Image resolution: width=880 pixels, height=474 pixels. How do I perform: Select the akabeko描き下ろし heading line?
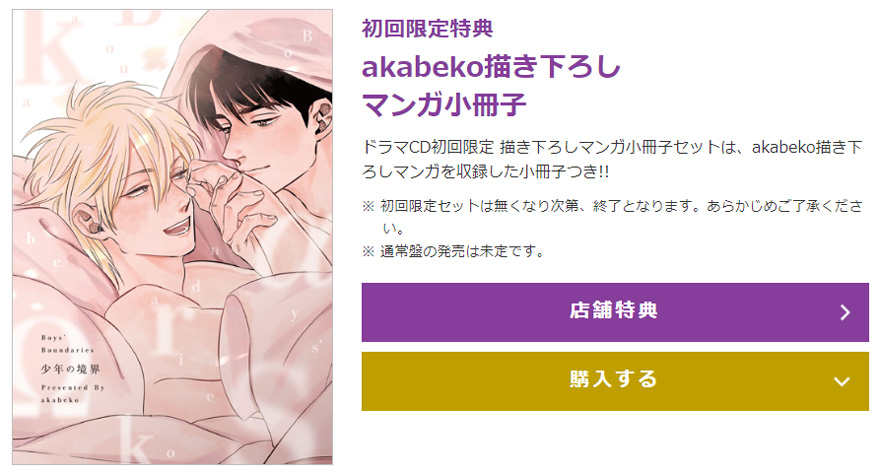(492, 67)
